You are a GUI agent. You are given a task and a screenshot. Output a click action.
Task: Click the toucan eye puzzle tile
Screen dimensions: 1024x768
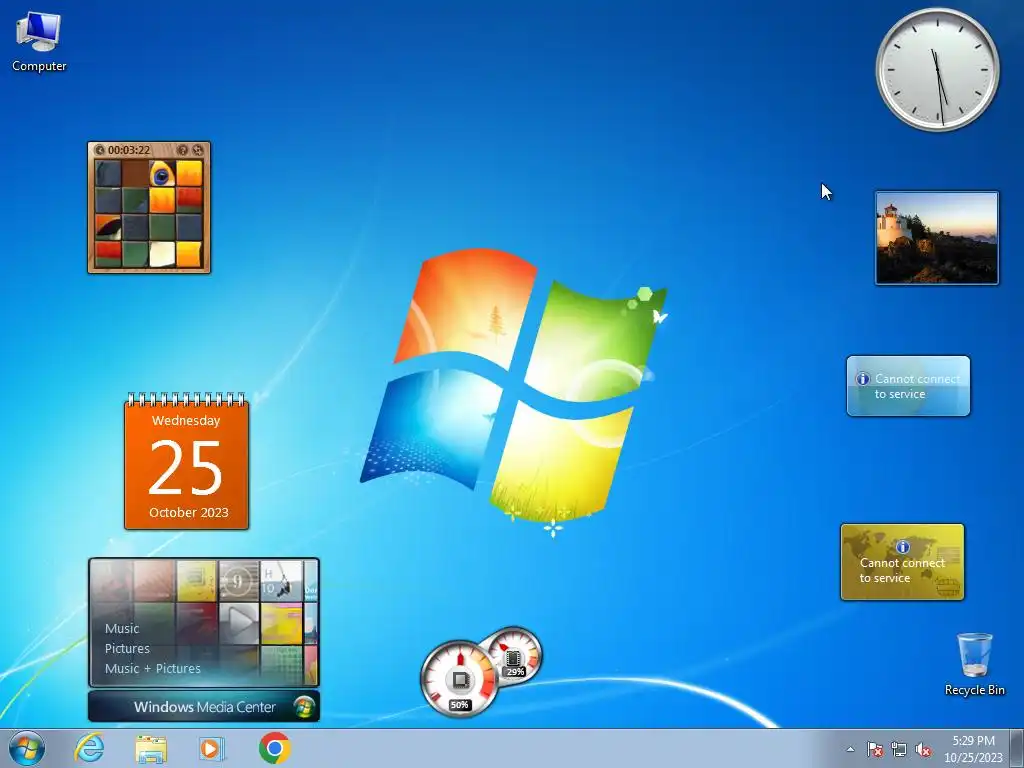coord(162,174)
